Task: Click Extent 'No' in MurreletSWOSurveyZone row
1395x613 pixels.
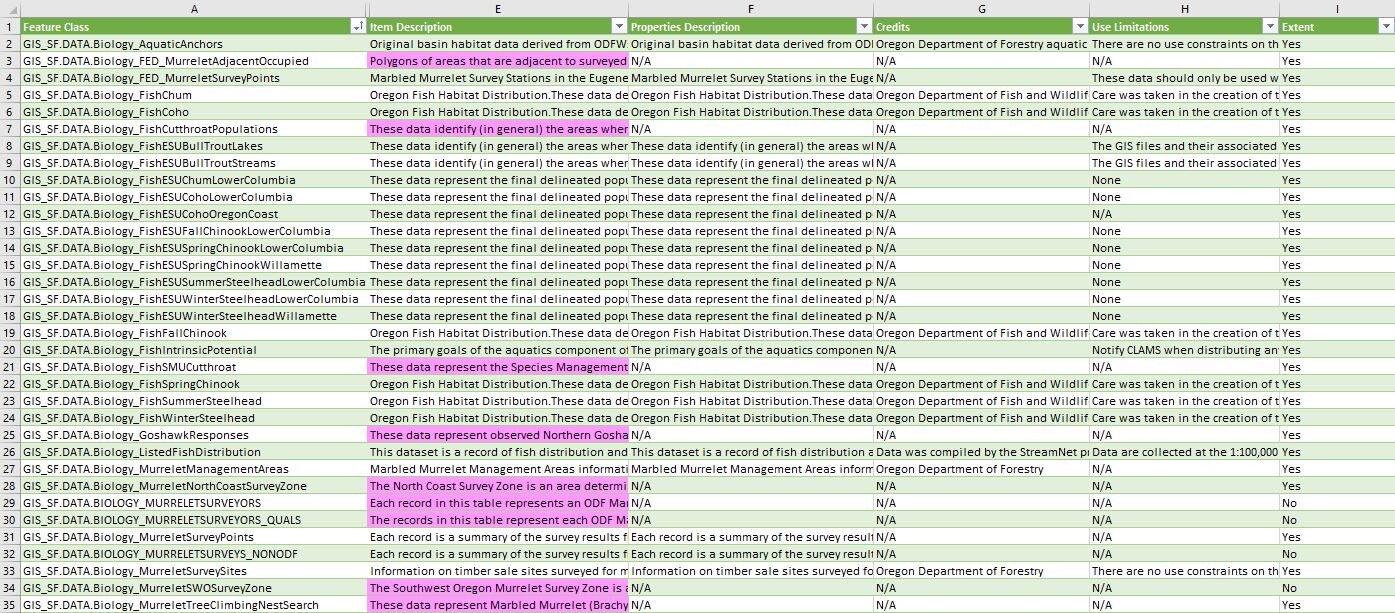Action: coord(1337,588)
